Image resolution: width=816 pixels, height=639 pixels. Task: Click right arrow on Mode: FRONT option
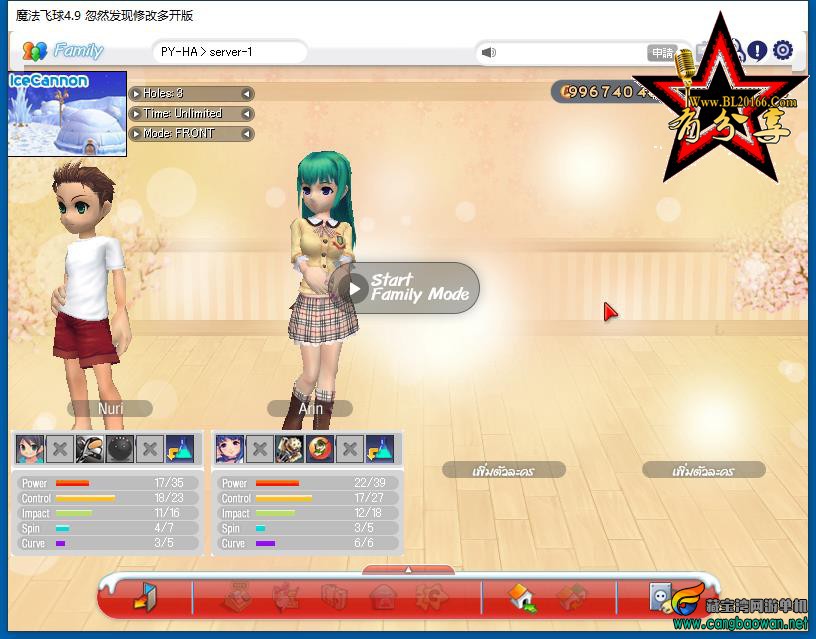[247, 134]
